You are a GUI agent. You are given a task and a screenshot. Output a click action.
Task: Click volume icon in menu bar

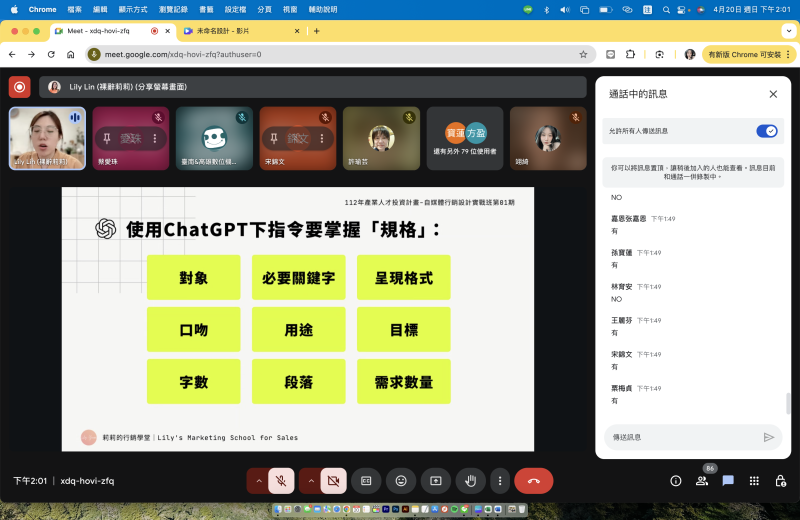(565, 10)
